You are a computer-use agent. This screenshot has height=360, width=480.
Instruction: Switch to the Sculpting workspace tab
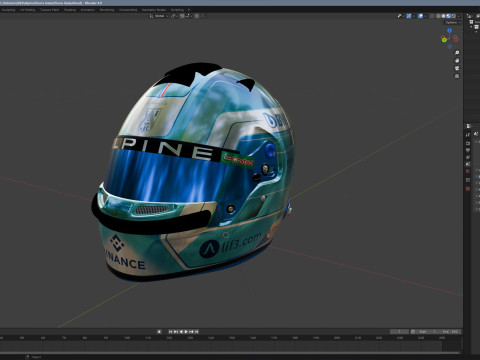point(9,10)
